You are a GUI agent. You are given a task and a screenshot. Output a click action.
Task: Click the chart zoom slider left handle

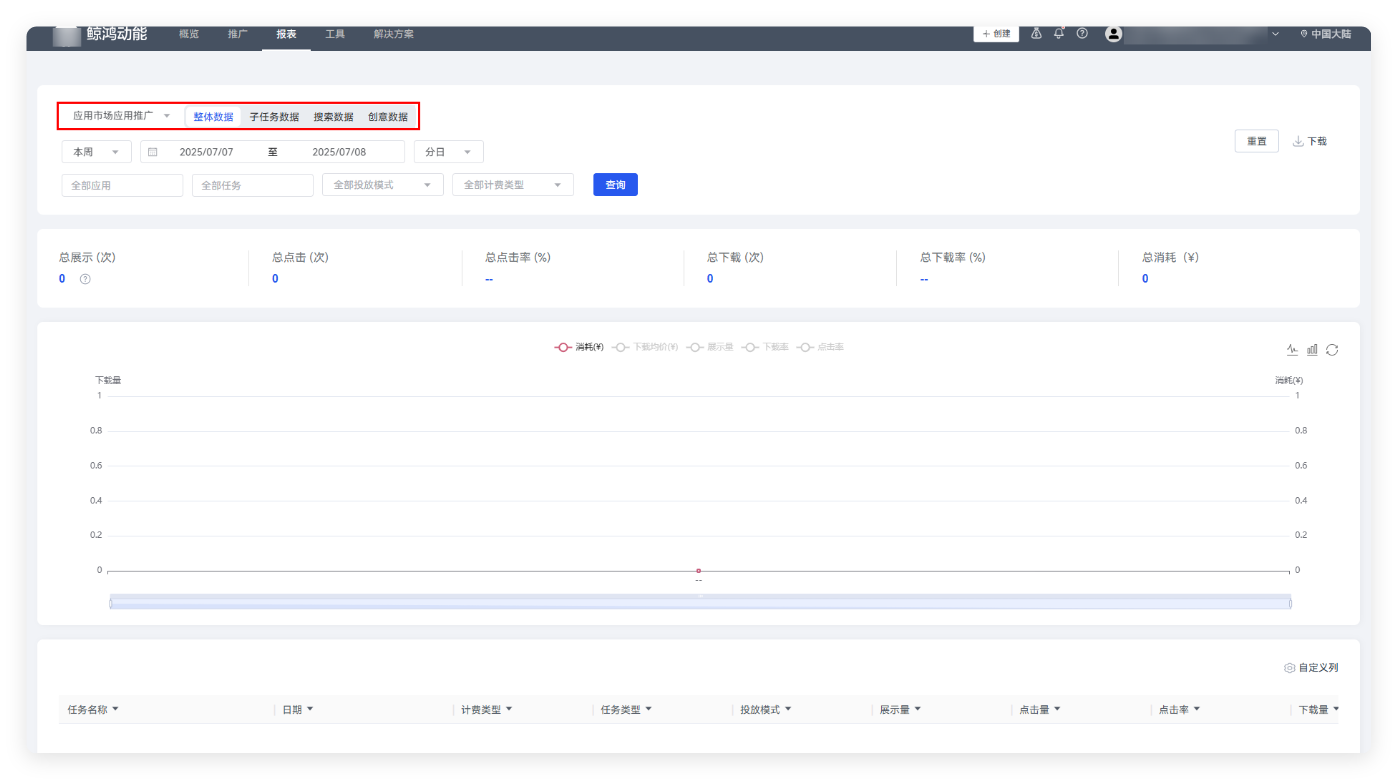click(x=111, y=603)
